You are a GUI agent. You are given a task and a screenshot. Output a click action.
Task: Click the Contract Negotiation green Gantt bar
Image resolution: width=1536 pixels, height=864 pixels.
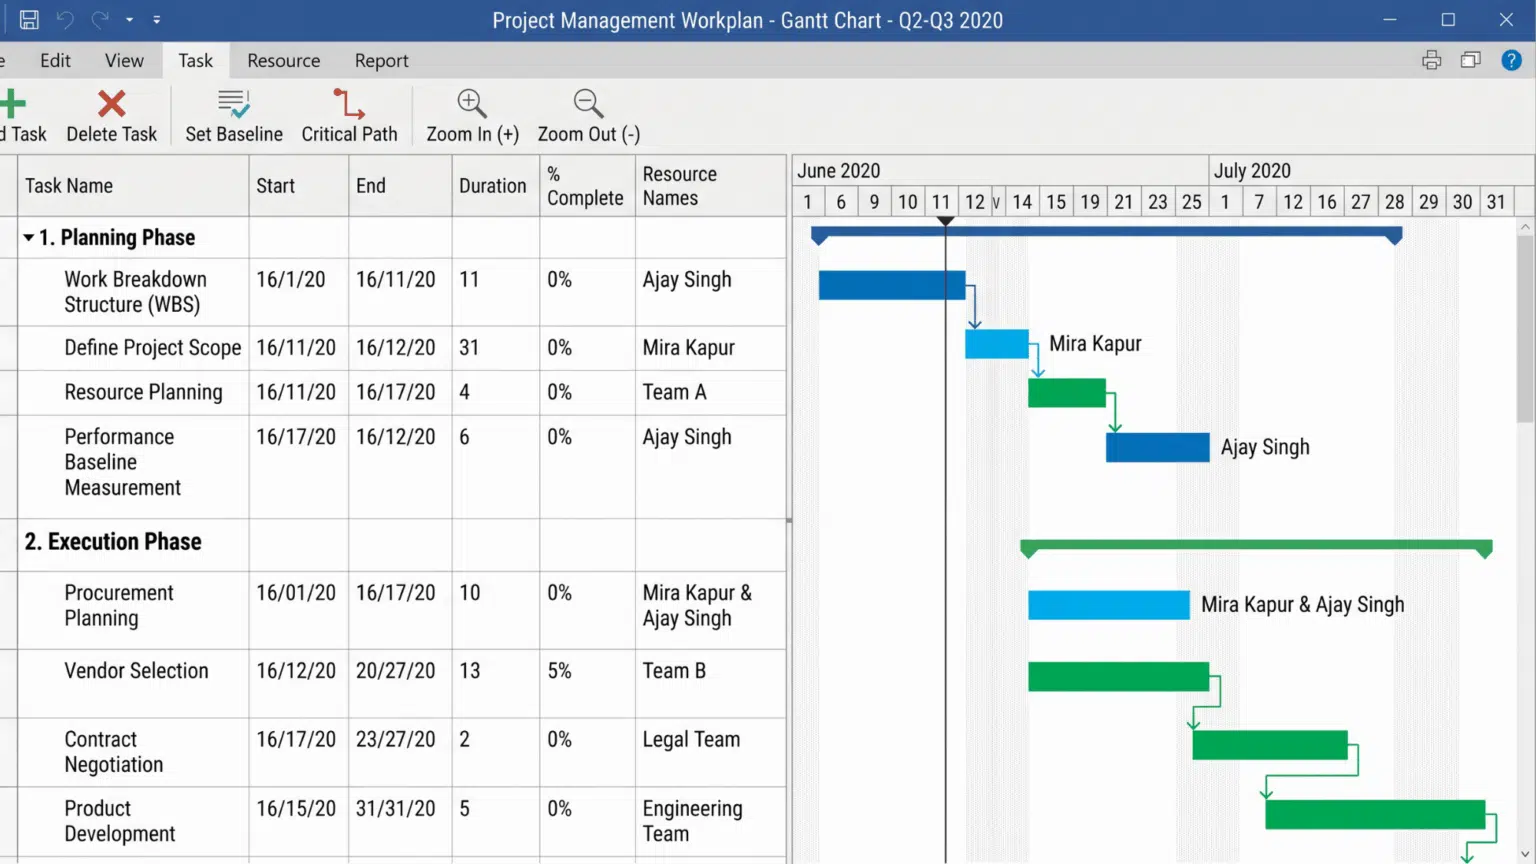coord(1270,745)
